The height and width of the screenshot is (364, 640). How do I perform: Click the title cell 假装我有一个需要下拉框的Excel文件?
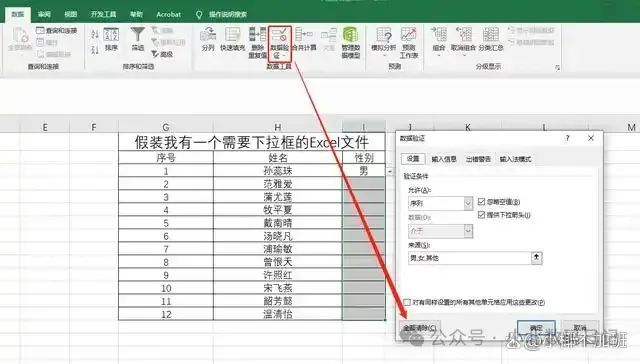tap(252, 142)
